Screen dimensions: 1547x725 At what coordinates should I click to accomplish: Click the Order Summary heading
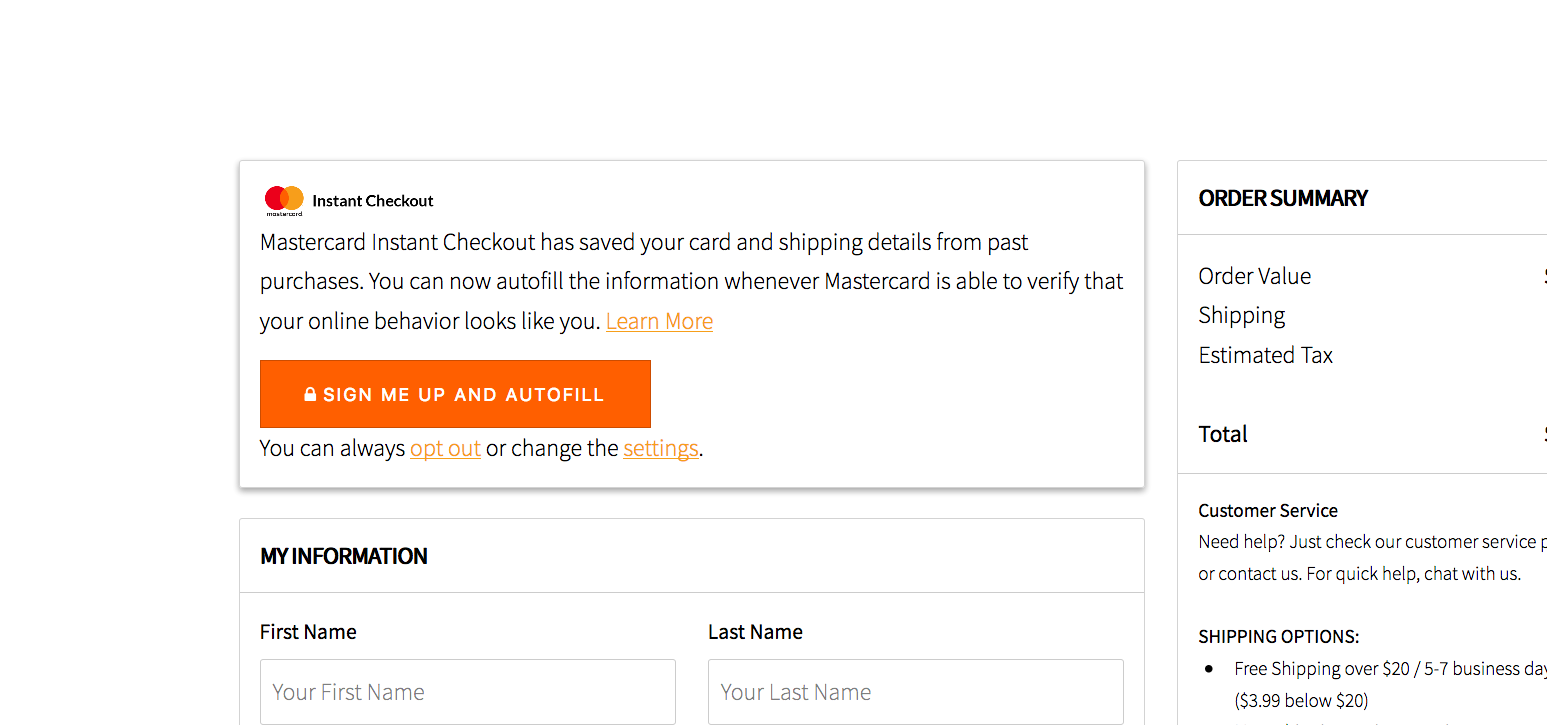tap(1283, 198)
